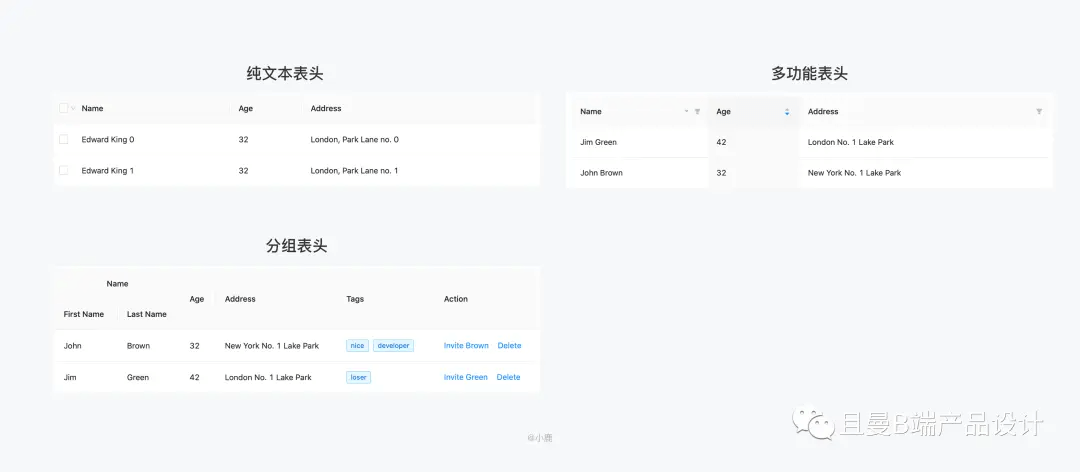Click 'New York No. 1 Lake Park' in grouped table

[x=272, y=346]
